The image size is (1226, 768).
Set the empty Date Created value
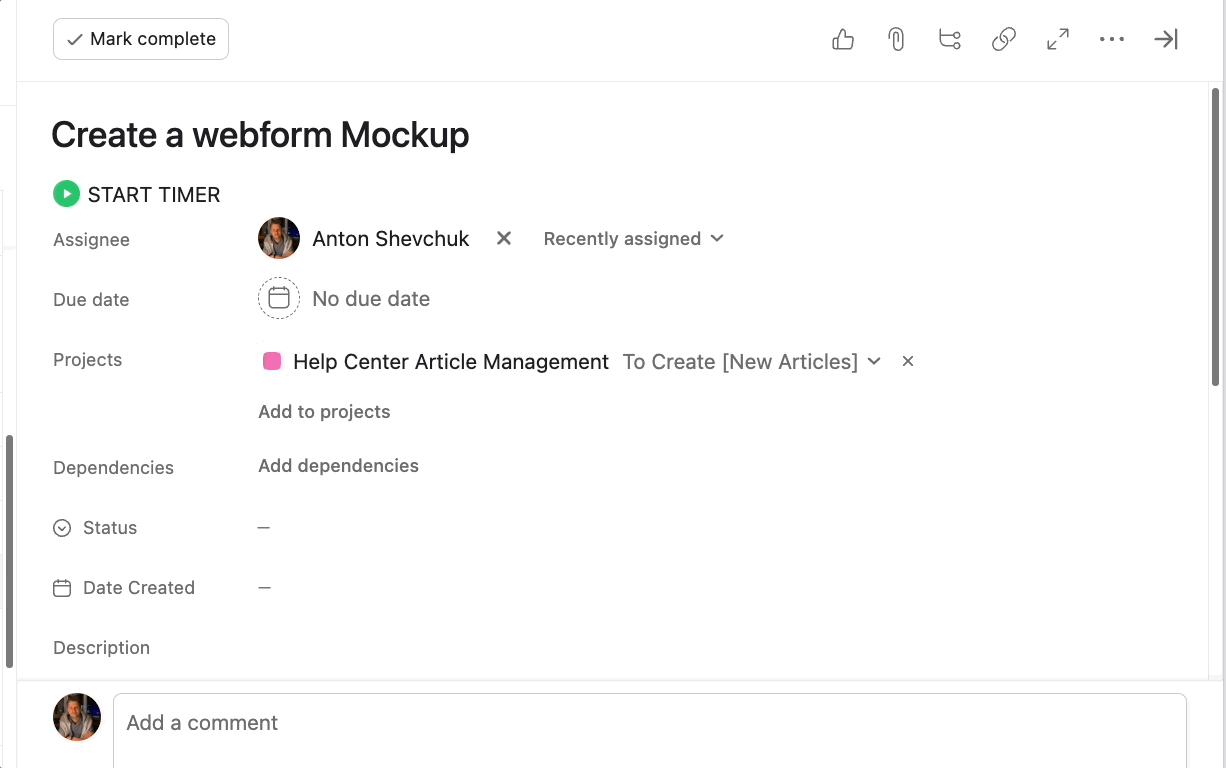pyautogui.click(x=264, y=587)
